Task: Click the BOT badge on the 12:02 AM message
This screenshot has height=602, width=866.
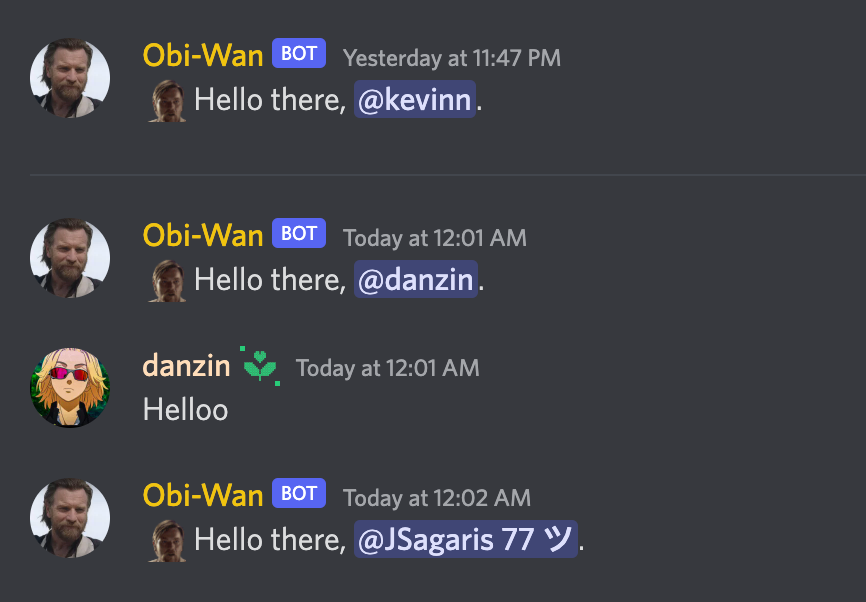Action: (299, 493)
